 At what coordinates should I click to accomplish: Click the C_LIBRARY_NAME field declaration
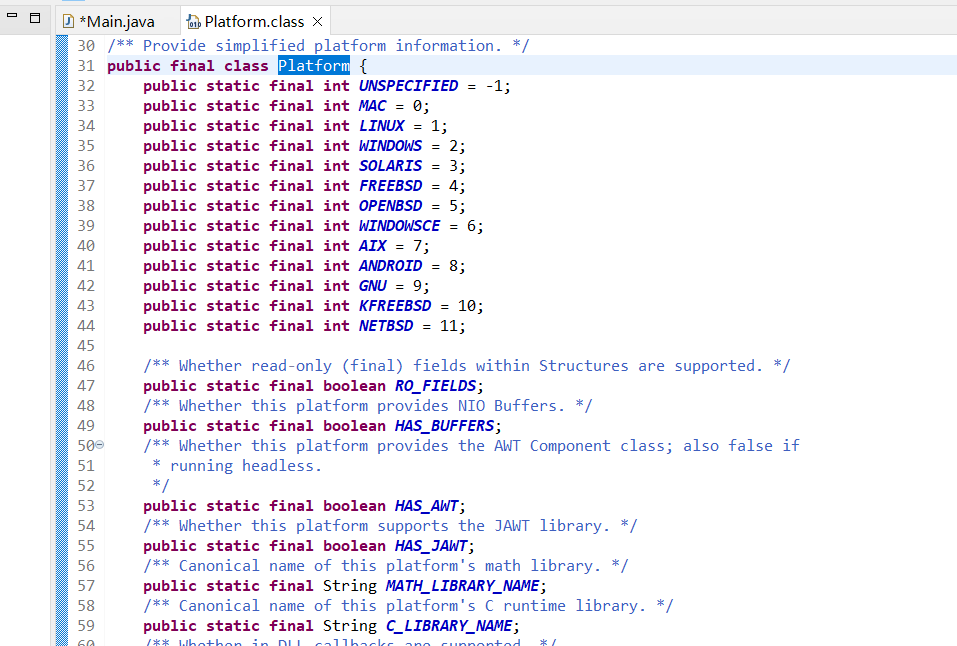tap(450, 625)
